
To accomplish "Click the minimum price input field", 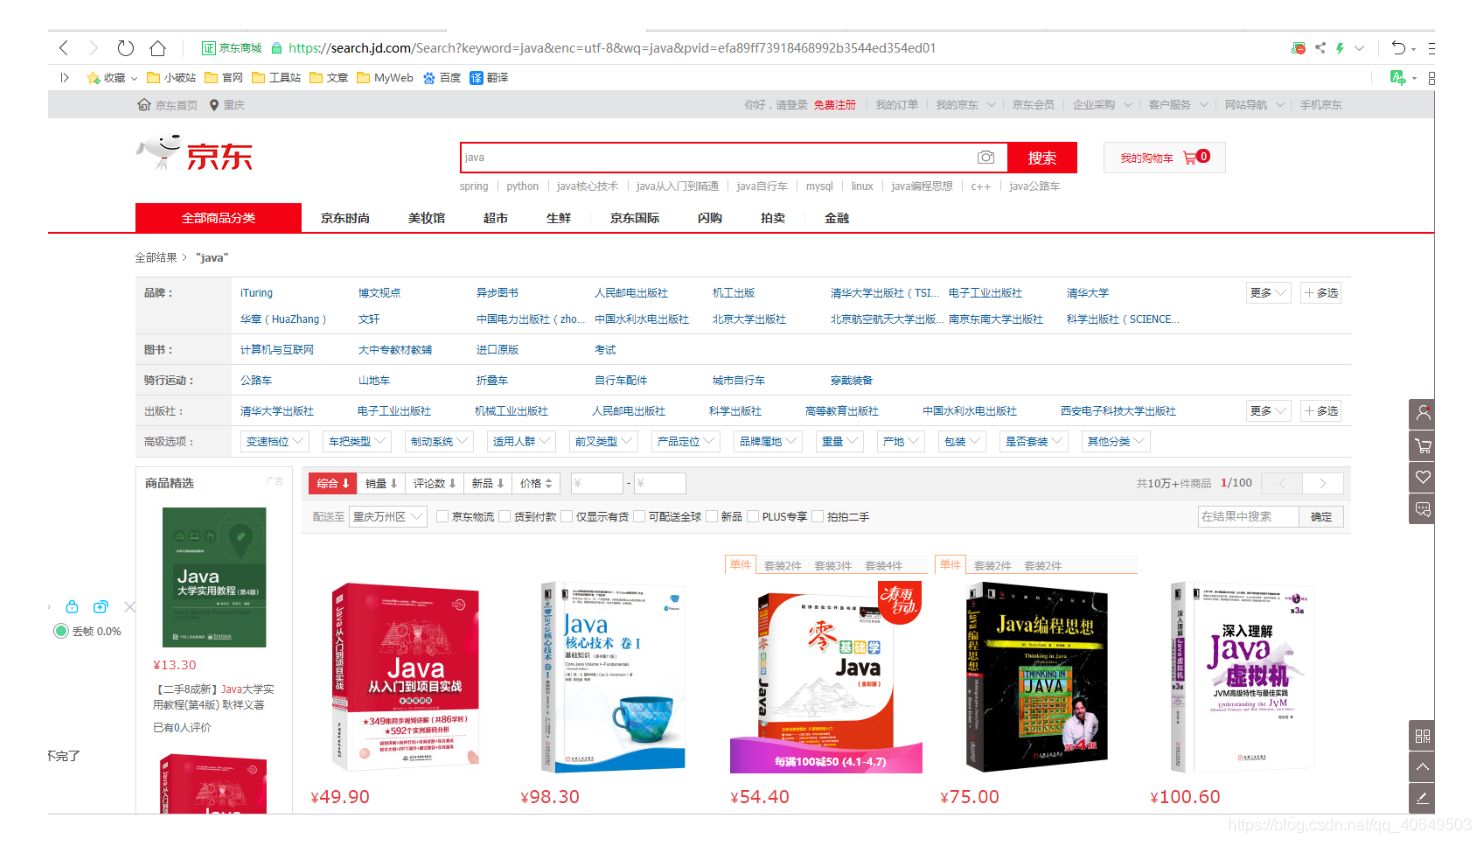I will (x=597, y=483).
